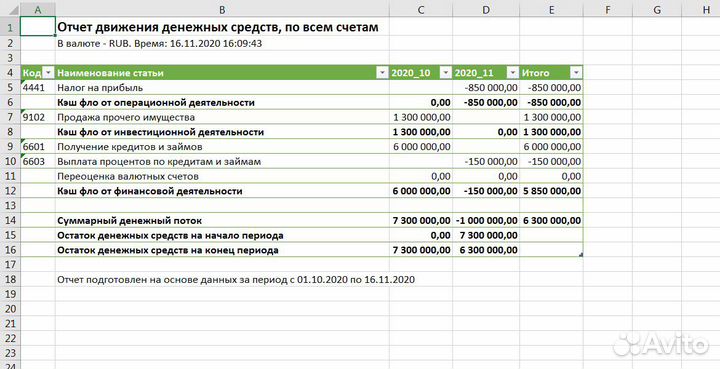Screen dimensions: 720x369
Task: Select 2020_11 value 7 300 000,00 in начало периода row
Action: [x=486, y=235]
